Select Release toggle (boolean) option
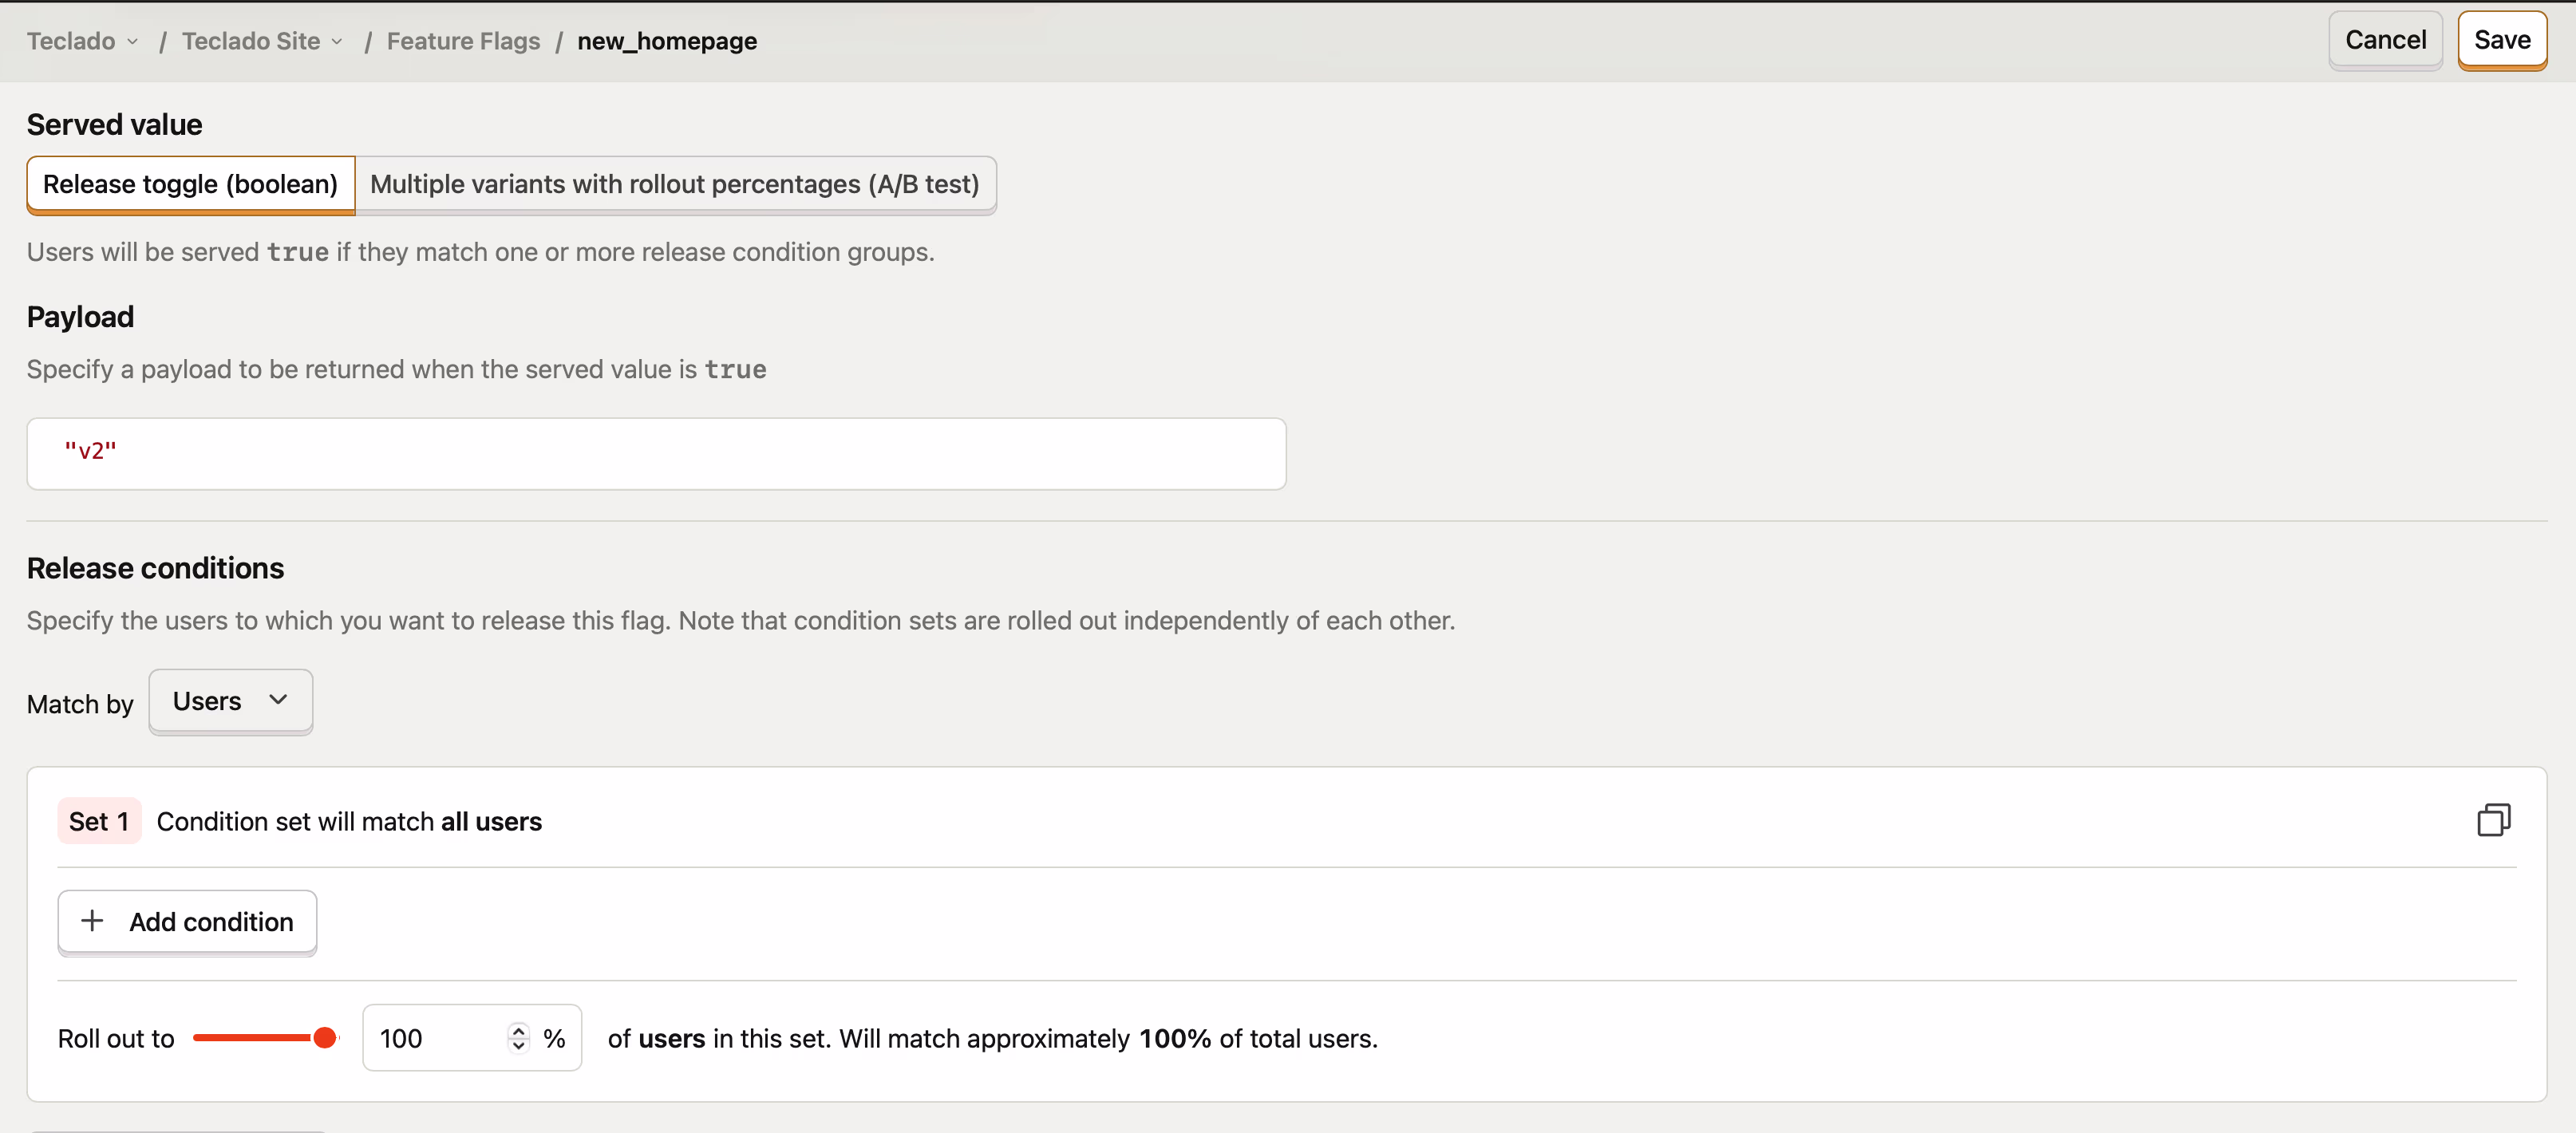 (x=190, y=184)
